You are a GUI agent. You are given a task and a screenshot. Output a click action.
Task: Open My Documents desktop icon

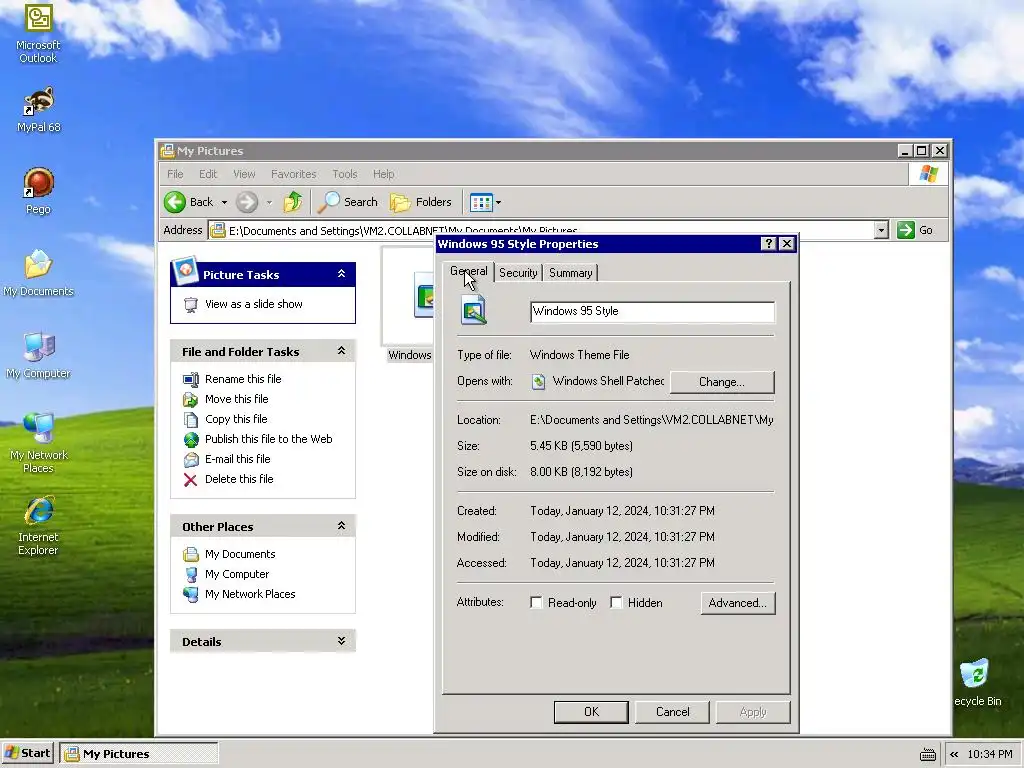pyautogui.click(x=38, y=273)
